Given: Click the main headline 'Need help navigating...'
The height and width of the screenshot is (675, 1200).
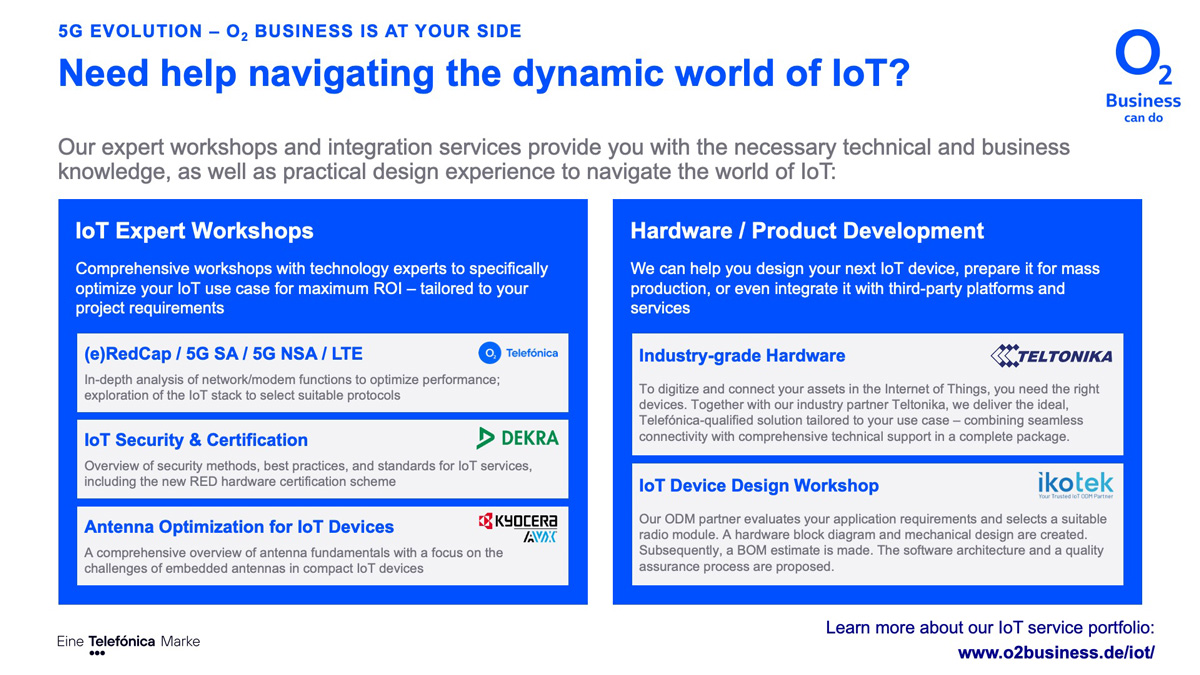Looking at the screenshot, I should coord(484,74).
